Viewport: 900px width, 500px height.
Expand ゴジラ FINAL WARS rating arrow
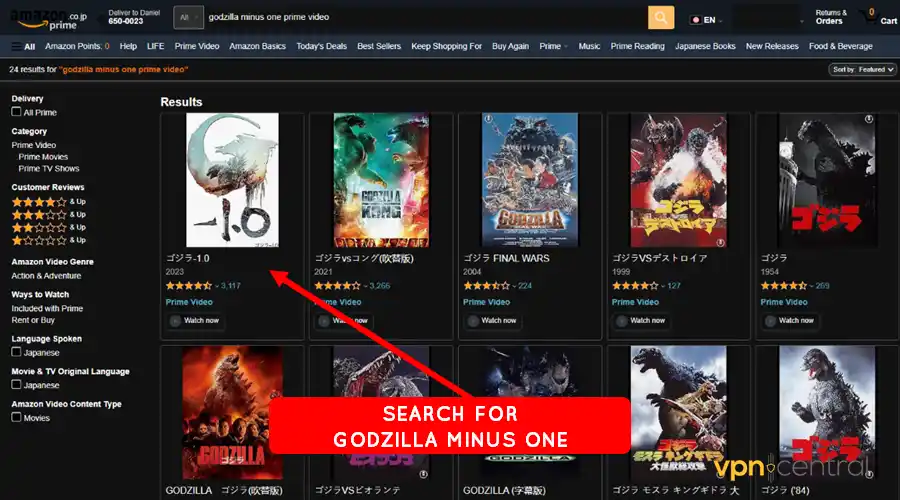pyautogui.click(x=514, y=286)
